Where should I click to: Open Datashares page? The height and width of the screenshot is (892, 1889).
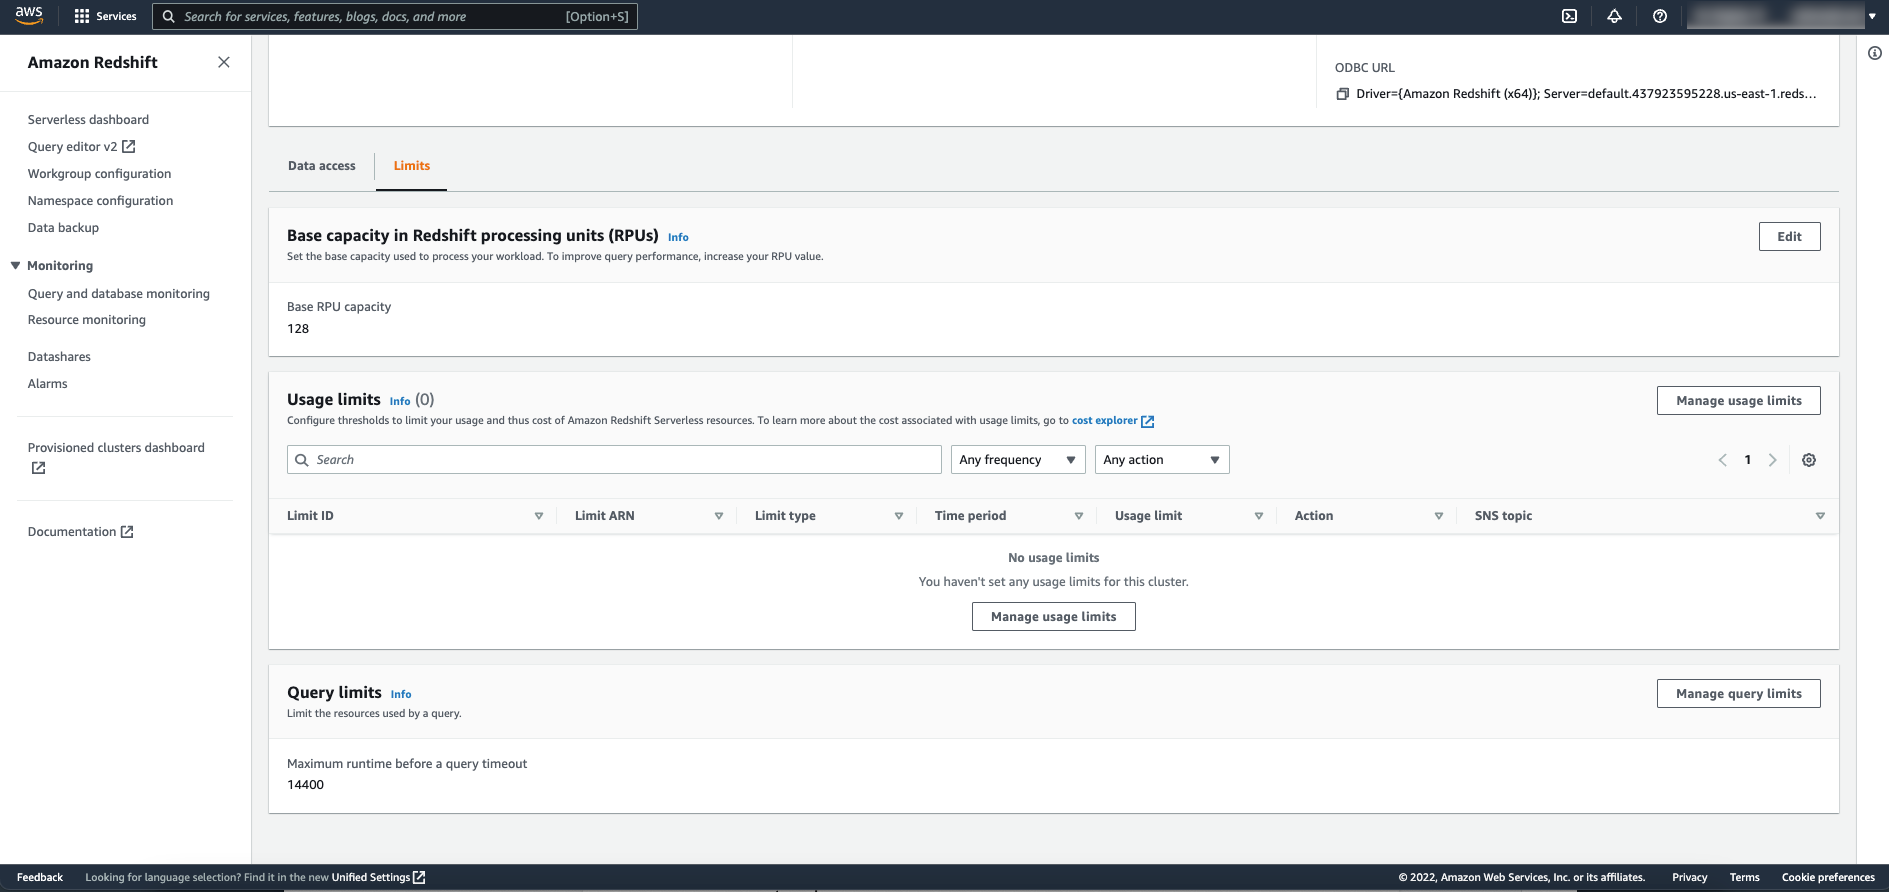click(x=59, y=357)
